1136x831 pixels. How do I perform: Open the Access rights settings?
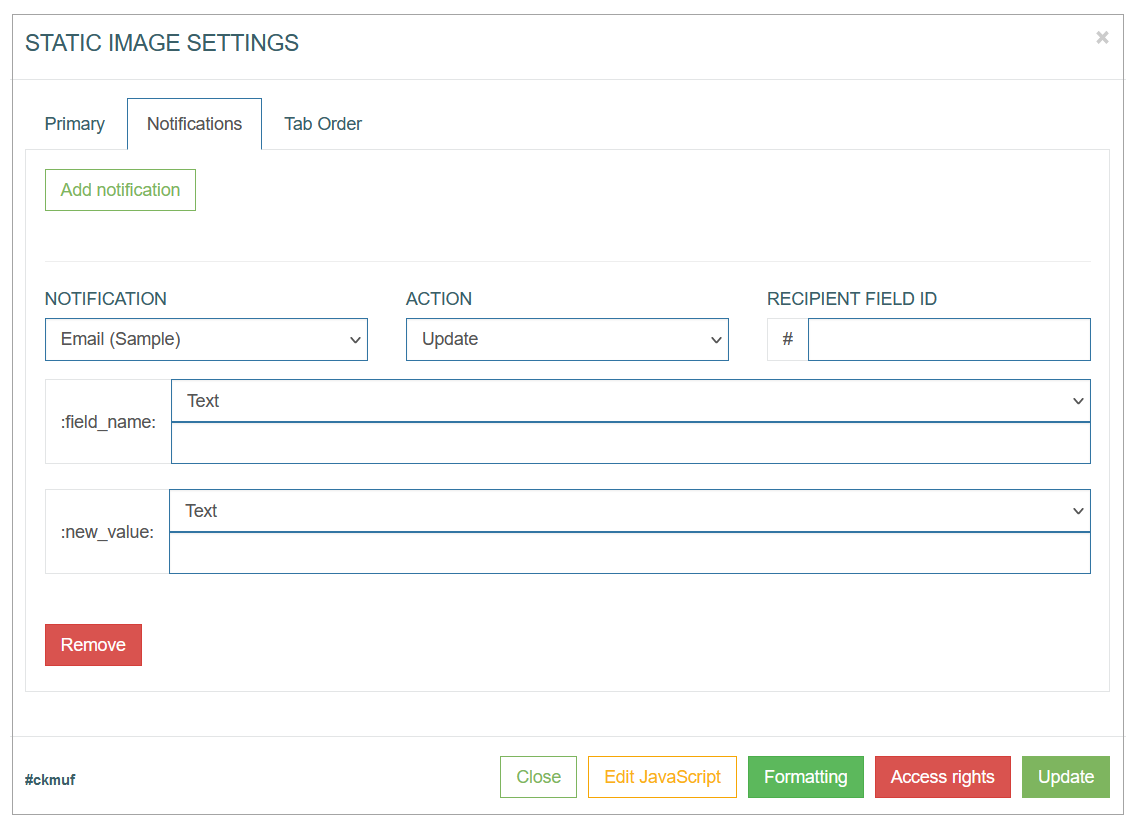coord(943,777)
